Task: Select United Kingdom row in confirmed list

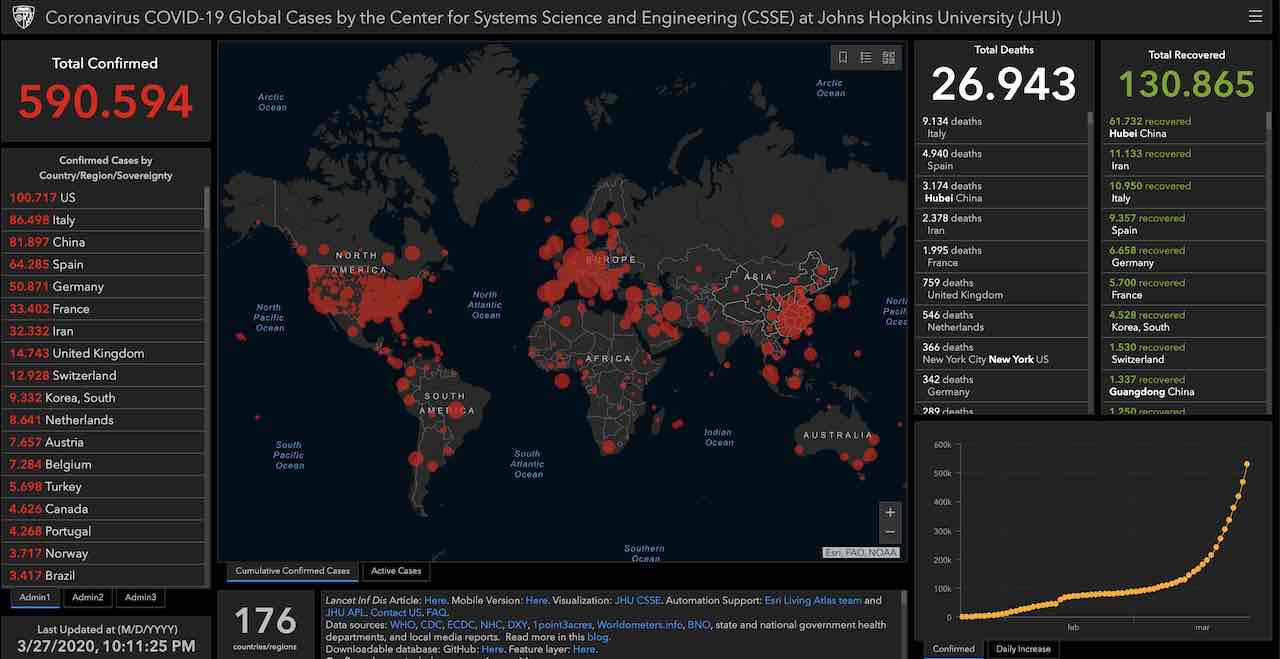Action: (x=105, y=353)
